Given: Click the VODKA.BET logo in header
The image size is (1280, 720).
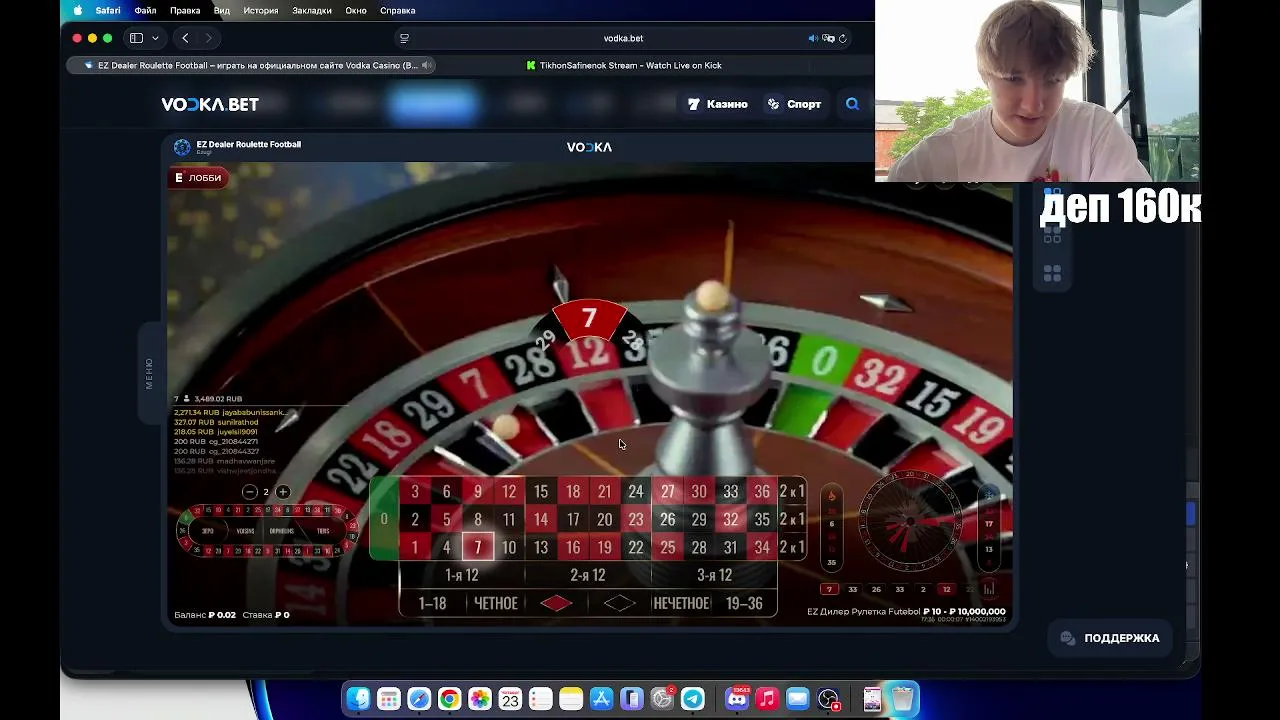Looking at the screenshot, I should (x=210, y=104).
